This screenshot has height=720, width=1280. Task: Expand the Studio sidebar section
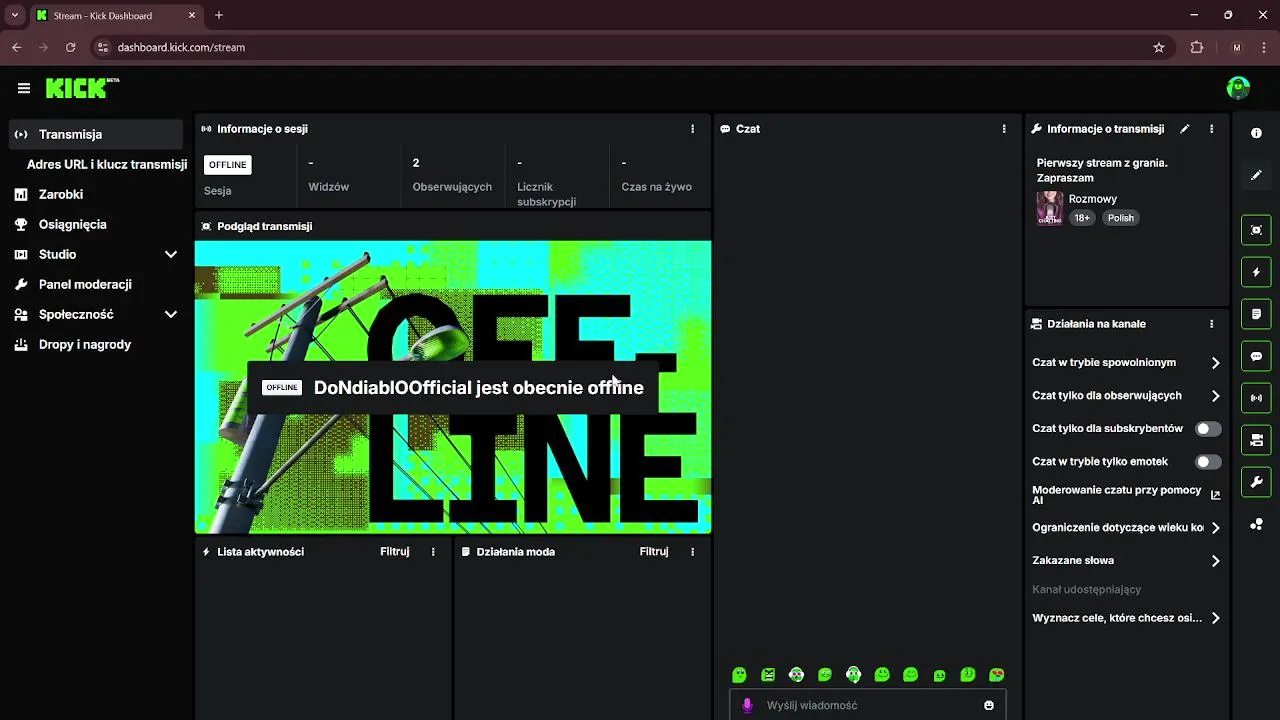pos(171,255)
